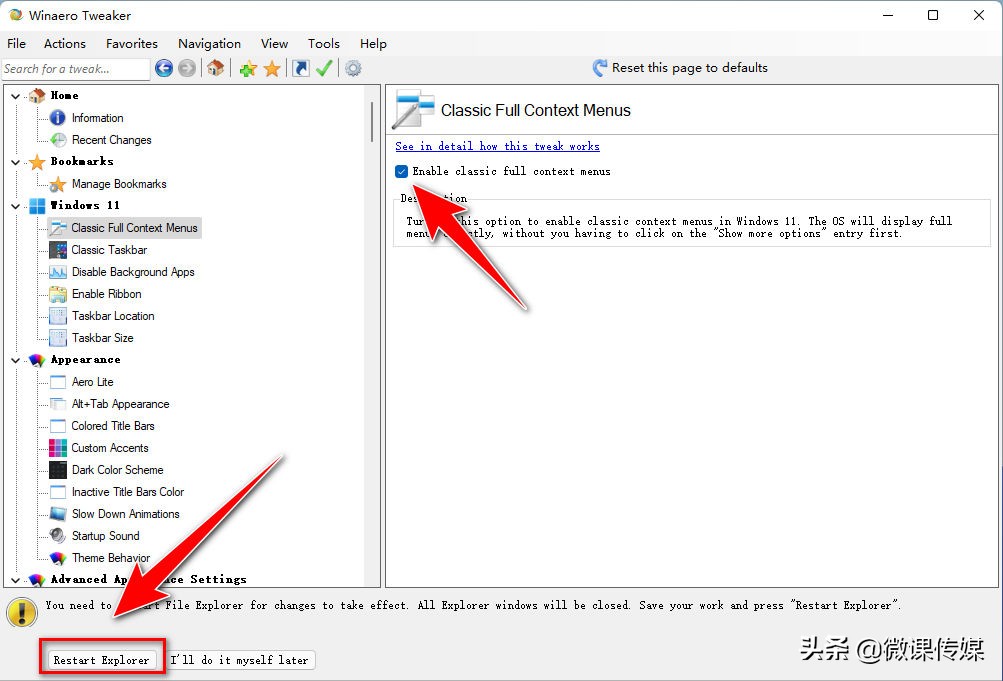Open the Tools menu
Image resolution: width=1003 pixels, height=681 pixels.
coord(324,43)
